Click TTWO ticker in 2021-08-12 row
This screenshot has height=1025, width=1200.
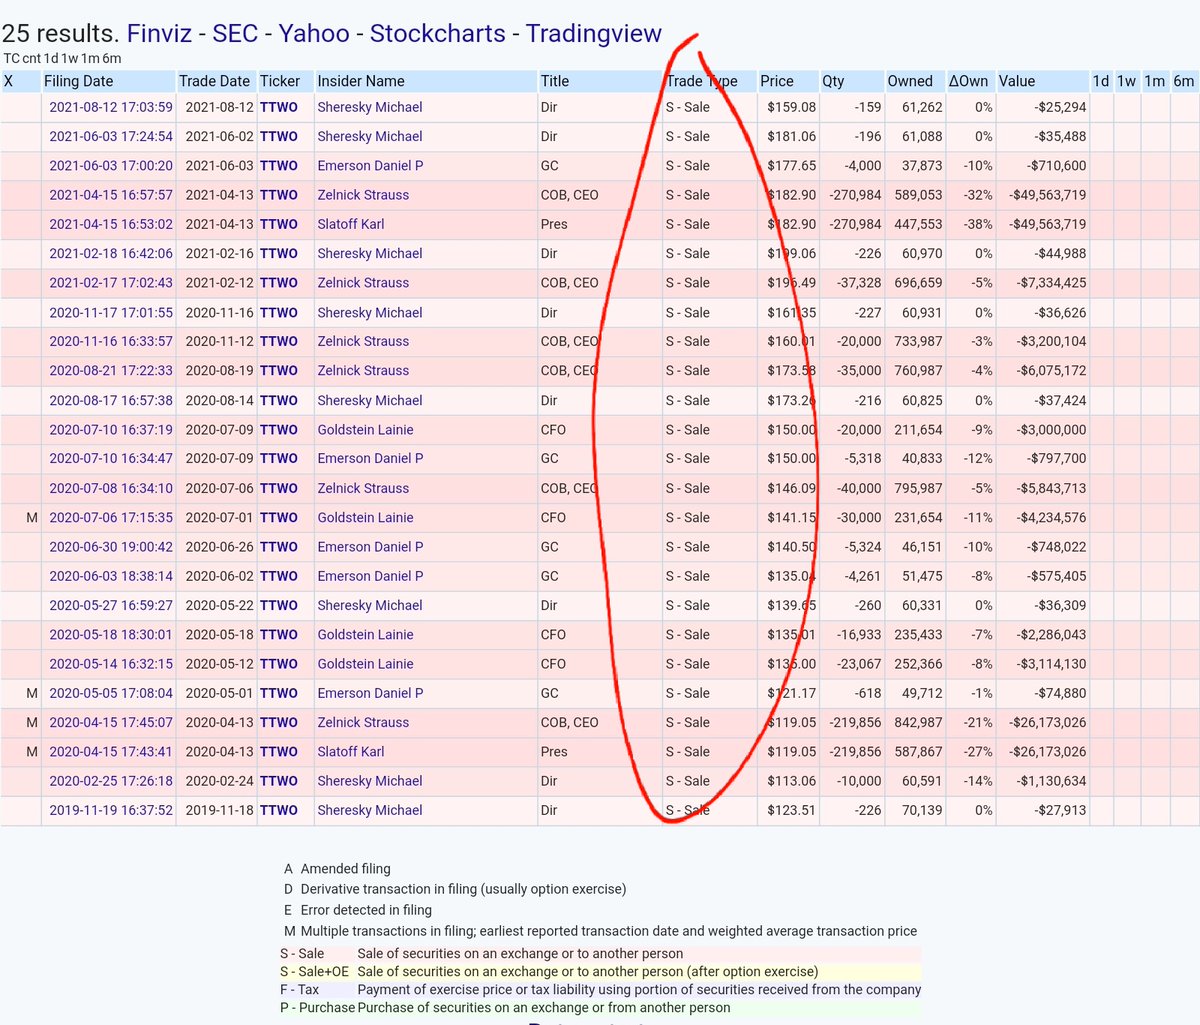click(279, 107)
